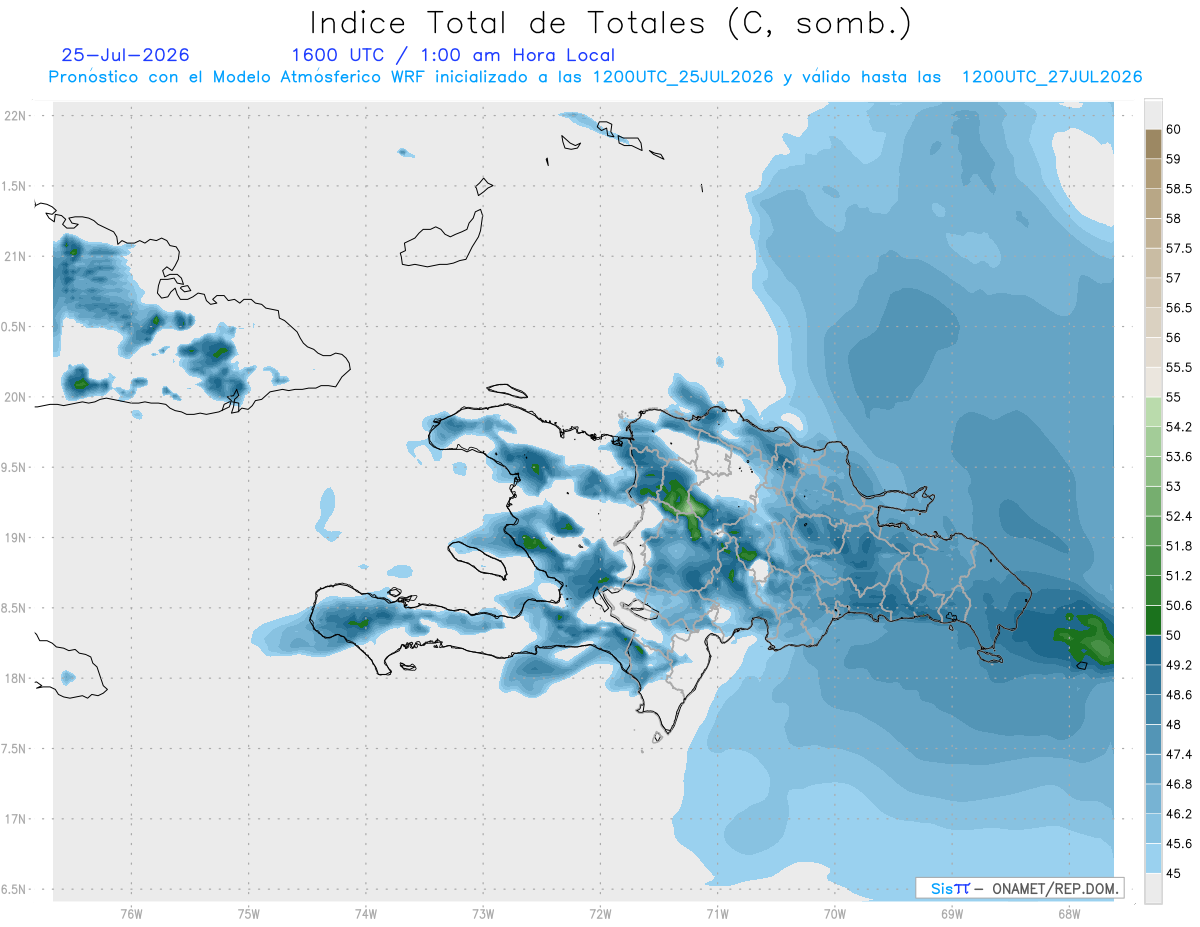The height and width of the screenshot is (927, 1200).
Task: Click the colorbar value '52.4'
Action: 1178,516
